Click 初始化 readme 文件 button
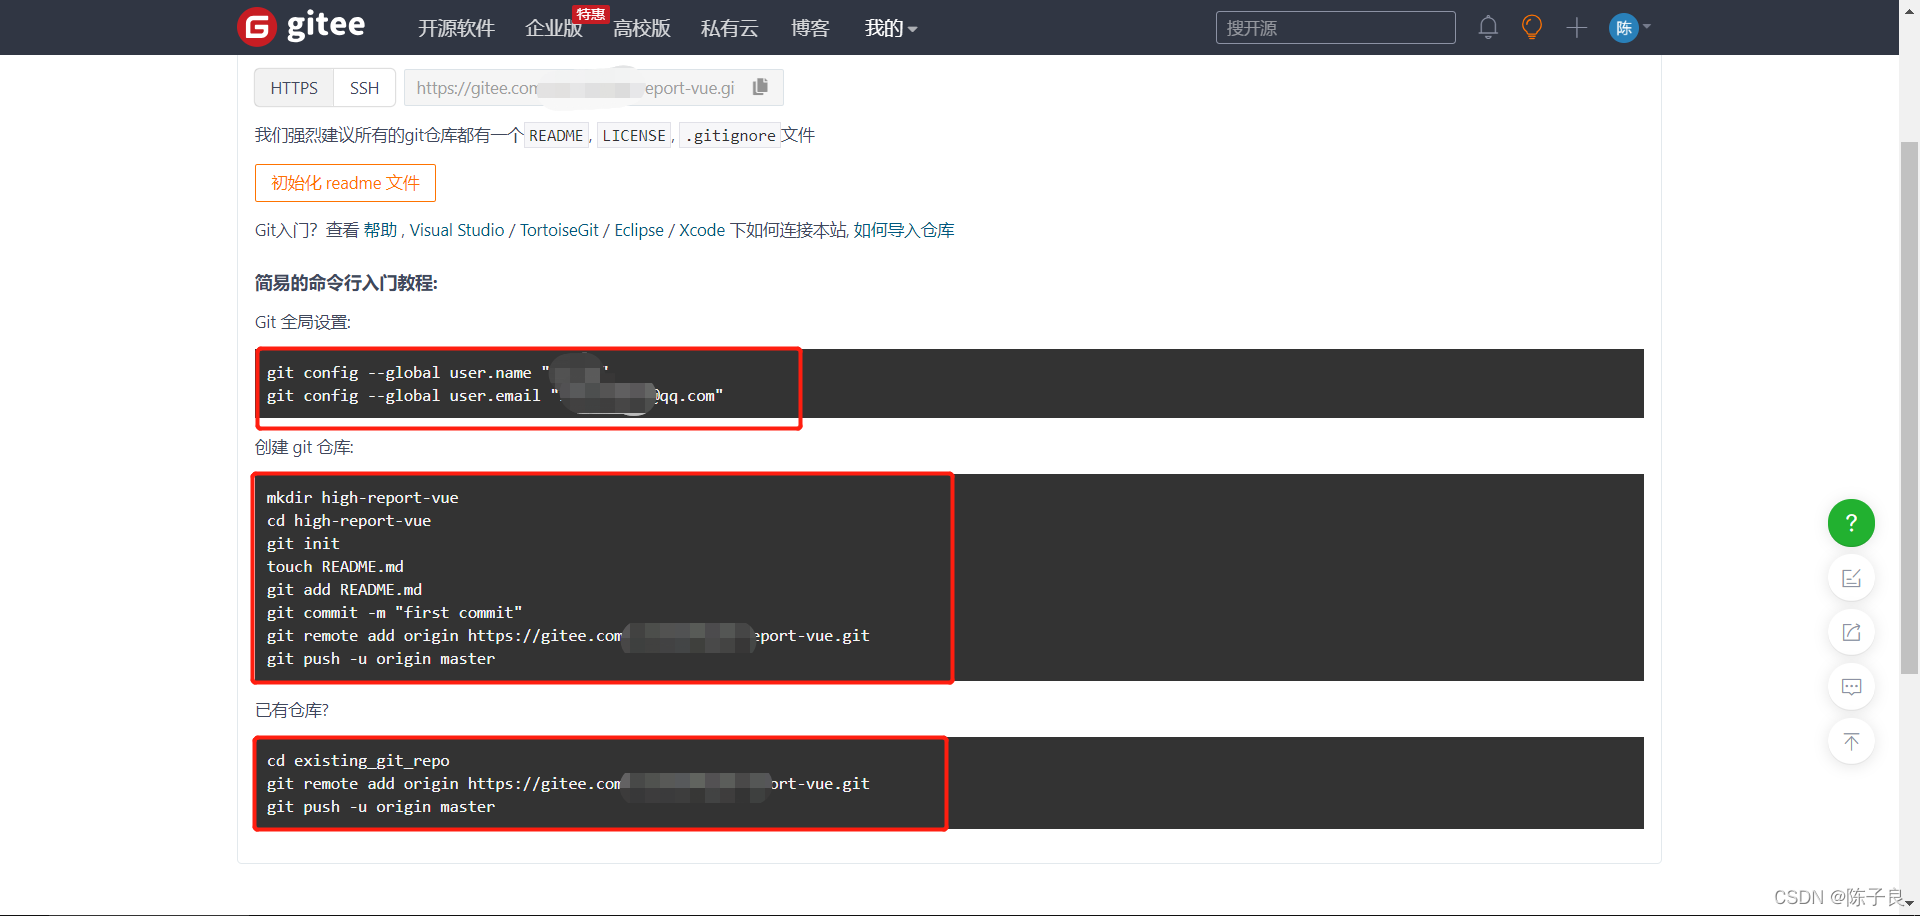Image resolution: width=1920 pixels, height=916 pixels. [x=345, y=183]
